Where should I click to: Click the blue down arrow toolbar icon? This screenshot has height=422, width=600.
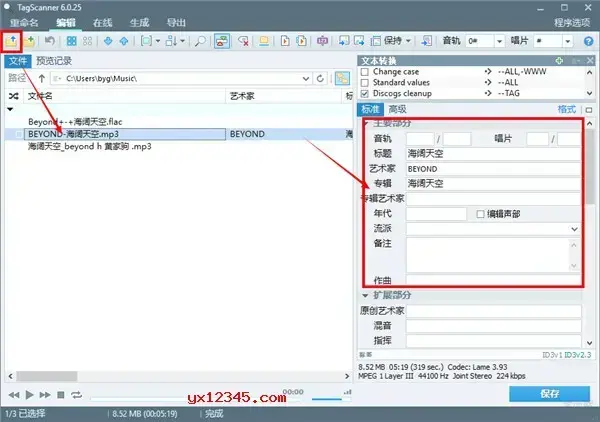click(108, 41)
